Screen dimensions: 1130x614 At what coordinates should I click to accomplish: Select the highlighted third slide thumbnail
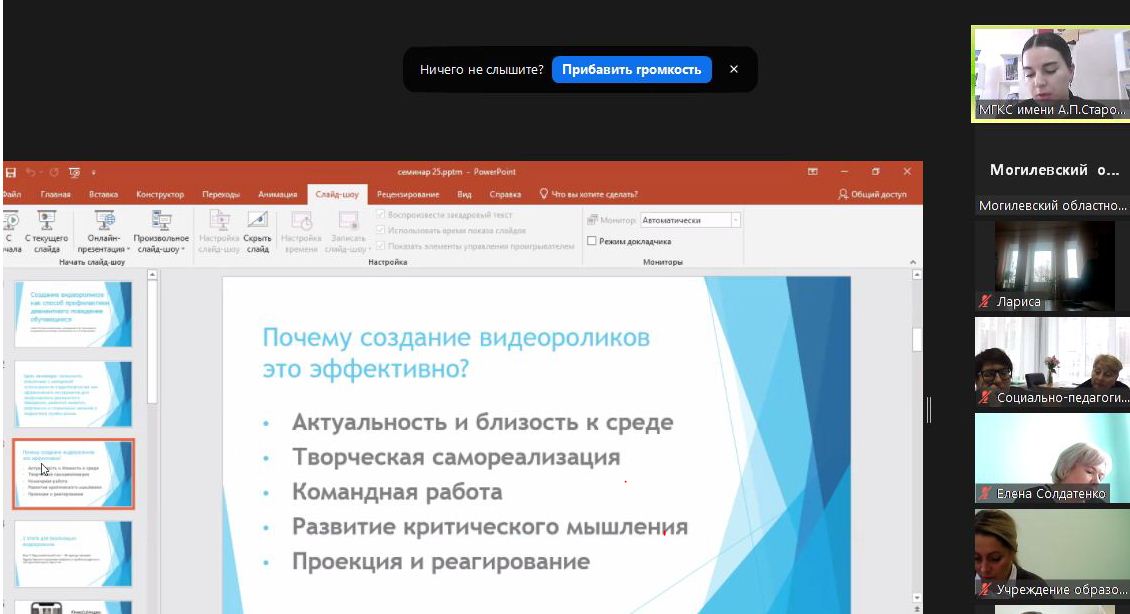74,474
